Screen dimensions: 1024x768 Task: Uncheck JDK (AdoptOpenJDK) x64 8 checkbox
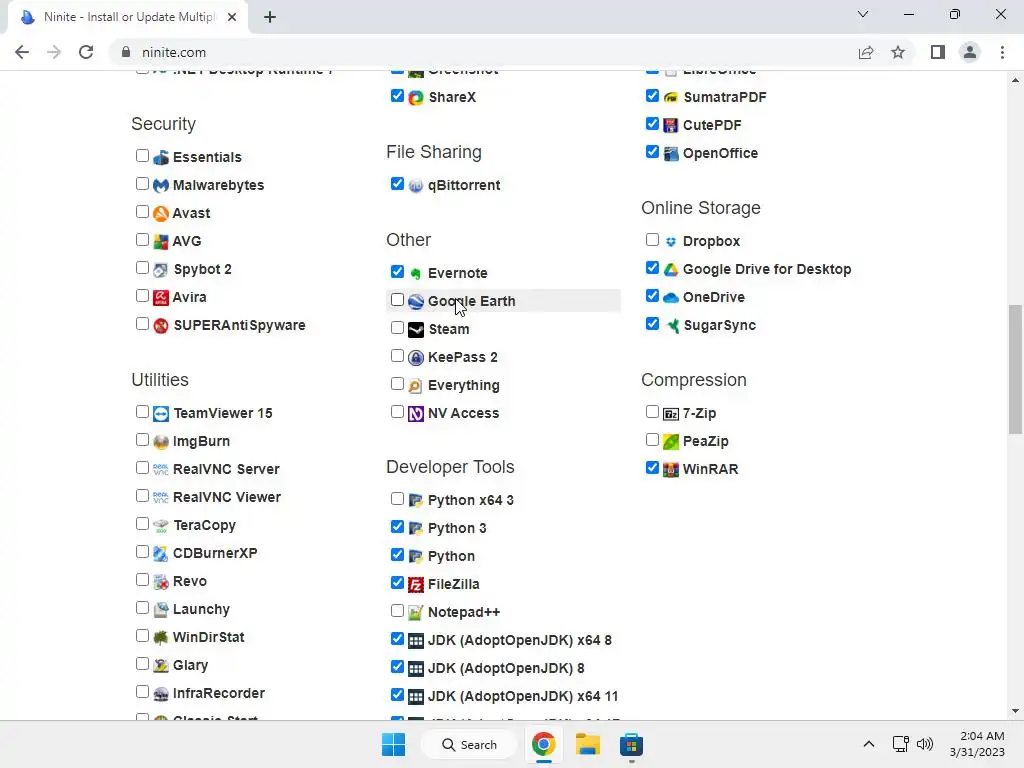(x=397, y=639)
